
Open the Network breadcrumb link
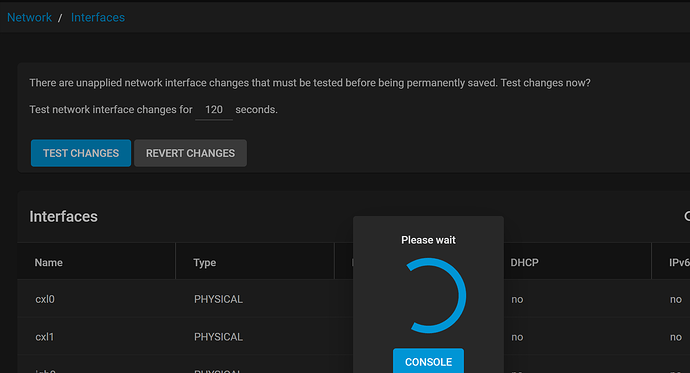click(29, 18)
